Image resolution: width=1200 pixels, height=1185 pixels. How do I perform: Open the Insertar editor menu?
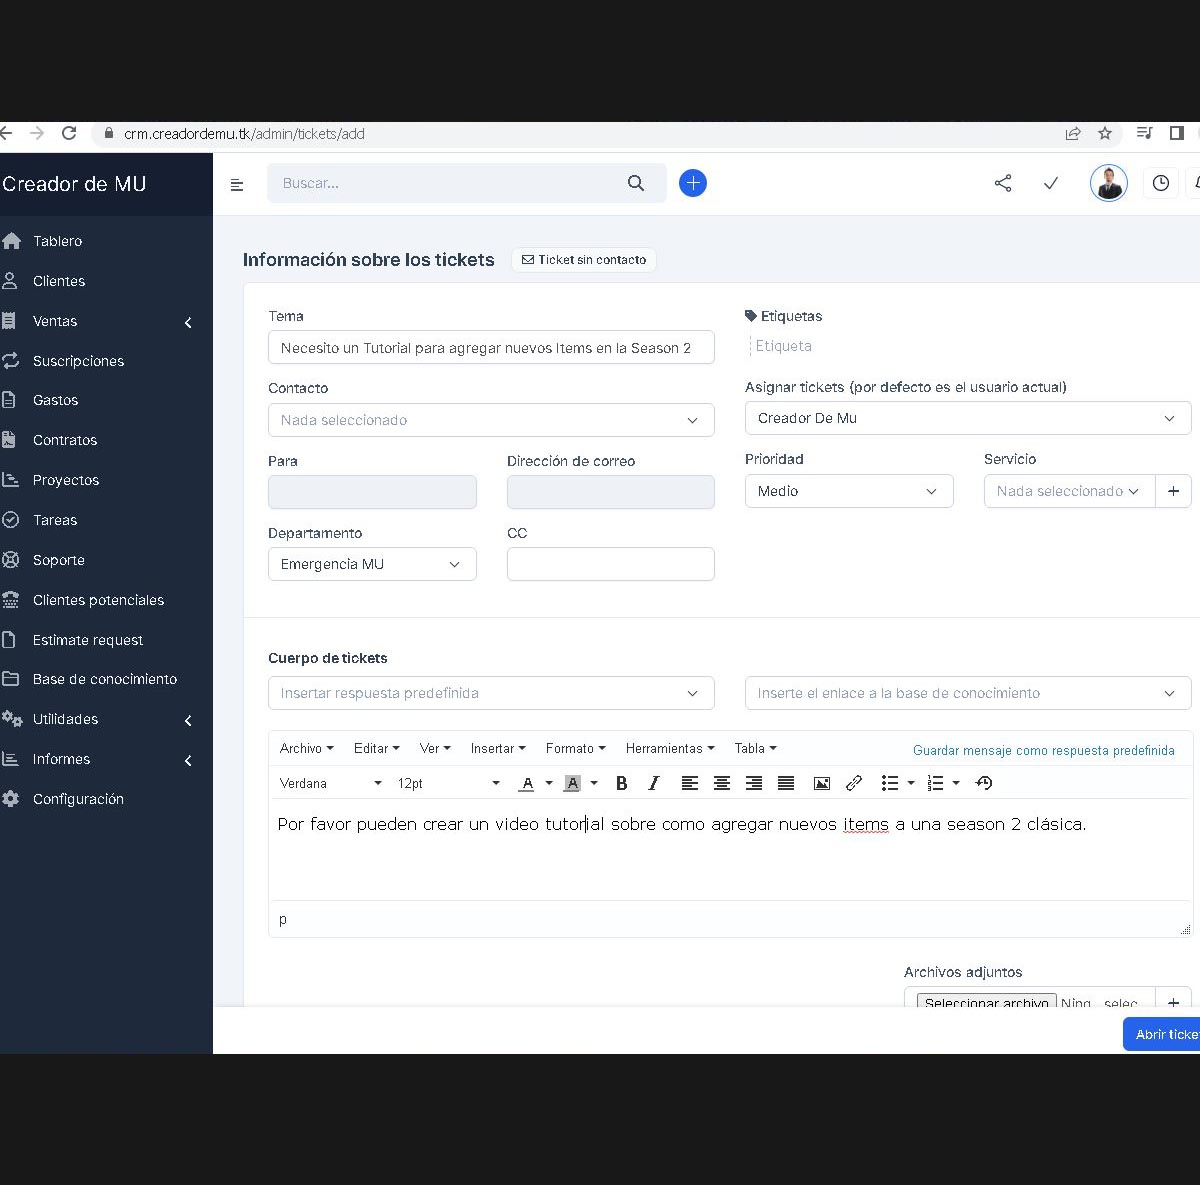click(498, 748)
